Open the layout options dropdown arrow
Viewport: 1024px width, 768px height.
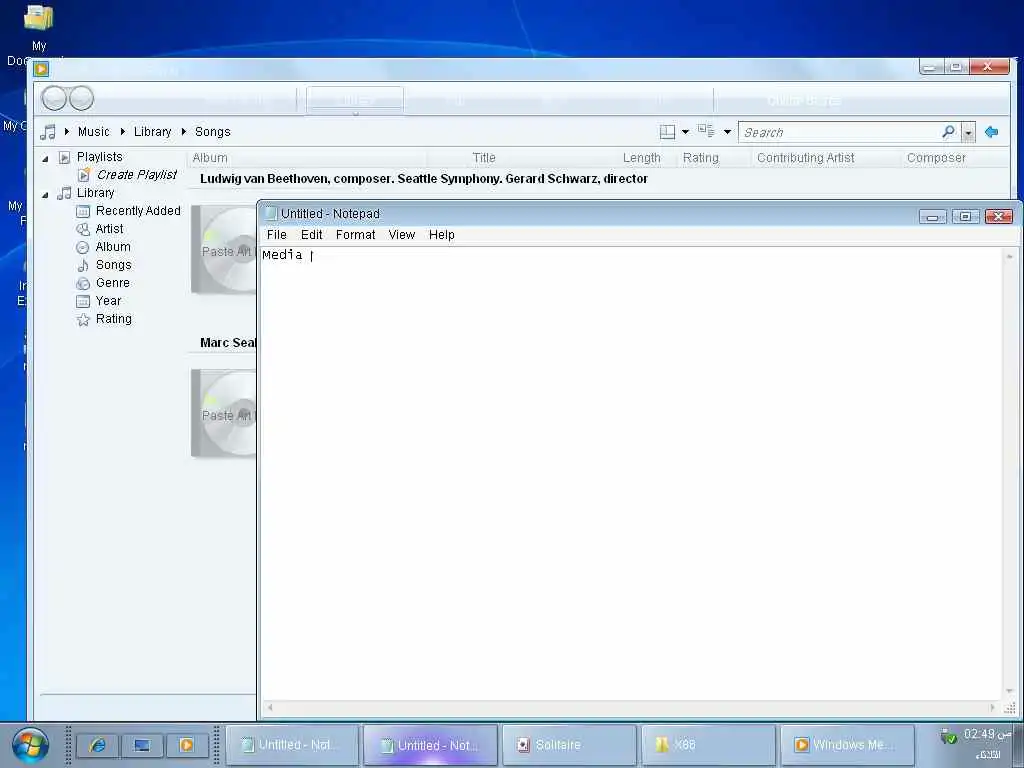[685, 132]
